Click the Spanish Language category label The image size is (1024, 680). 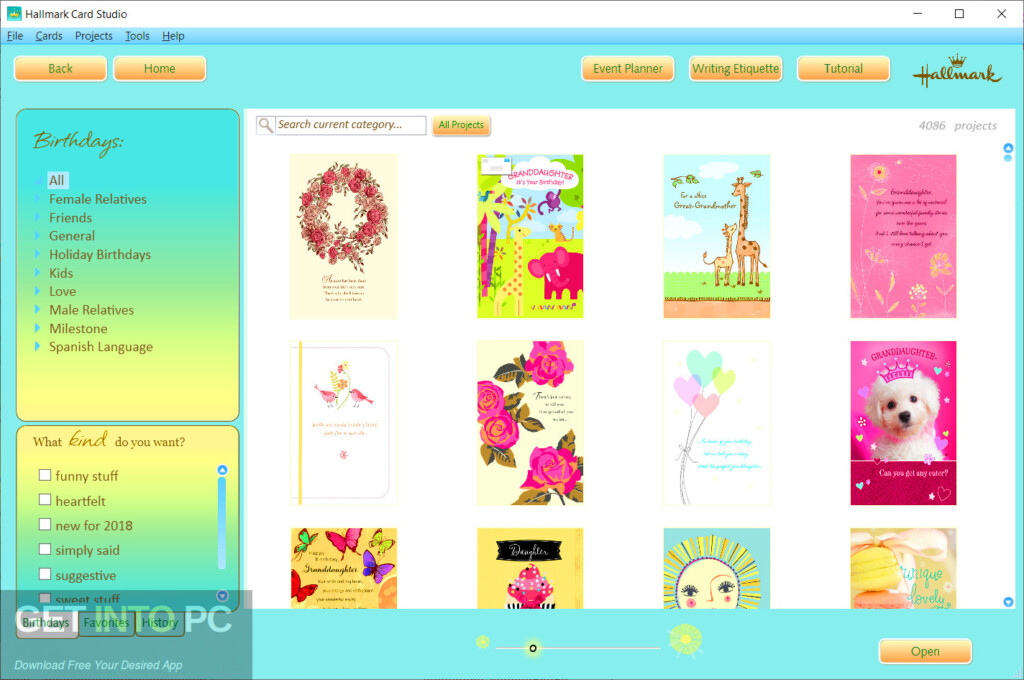click(x=101, y=347)
